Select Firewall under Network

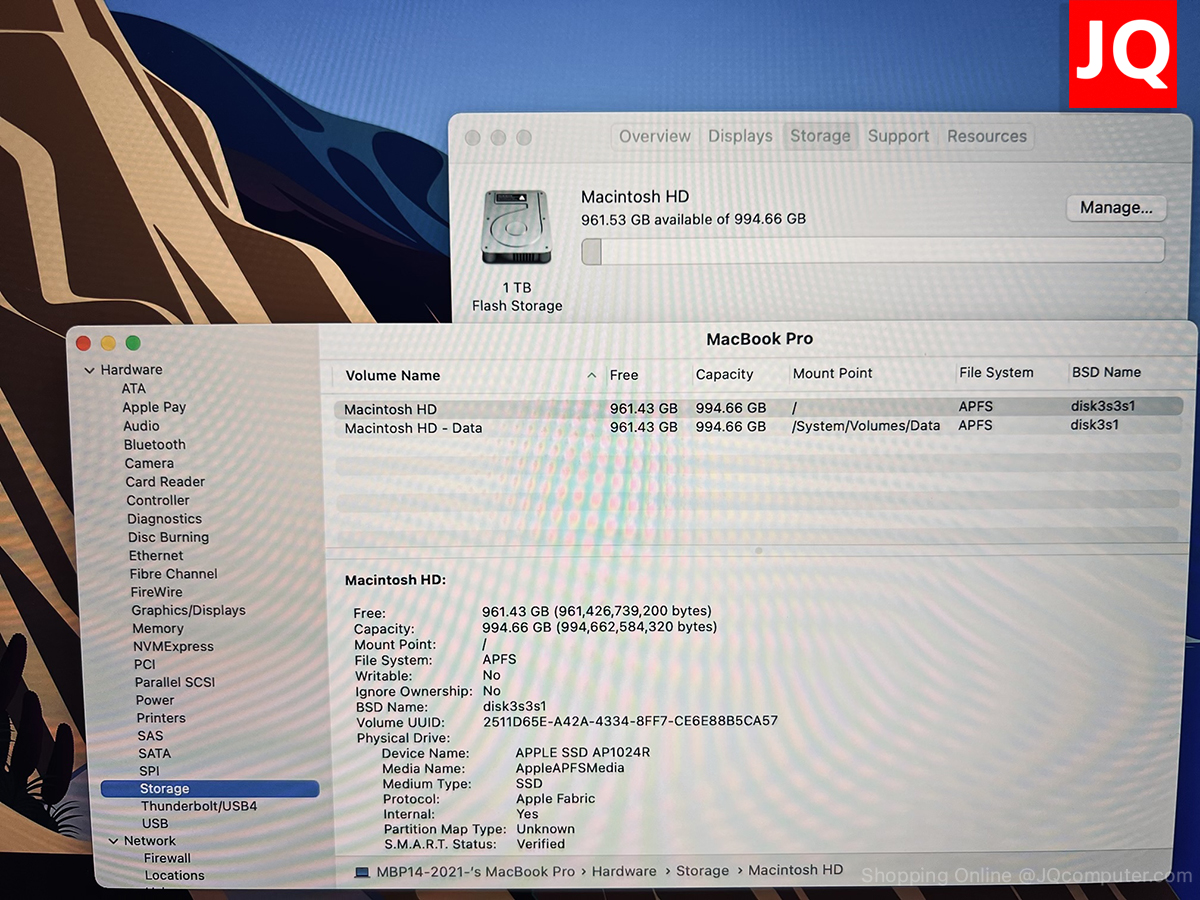[167, 858]
